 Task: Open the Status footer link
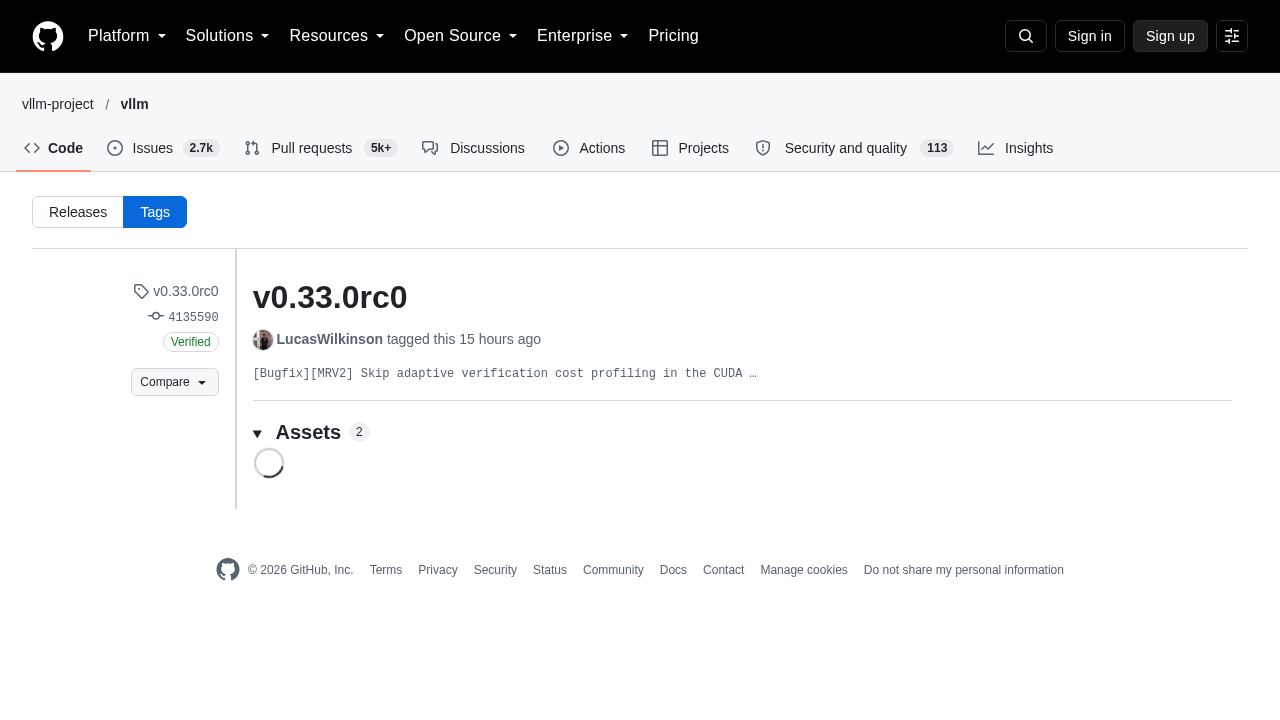tap(550, 570)
